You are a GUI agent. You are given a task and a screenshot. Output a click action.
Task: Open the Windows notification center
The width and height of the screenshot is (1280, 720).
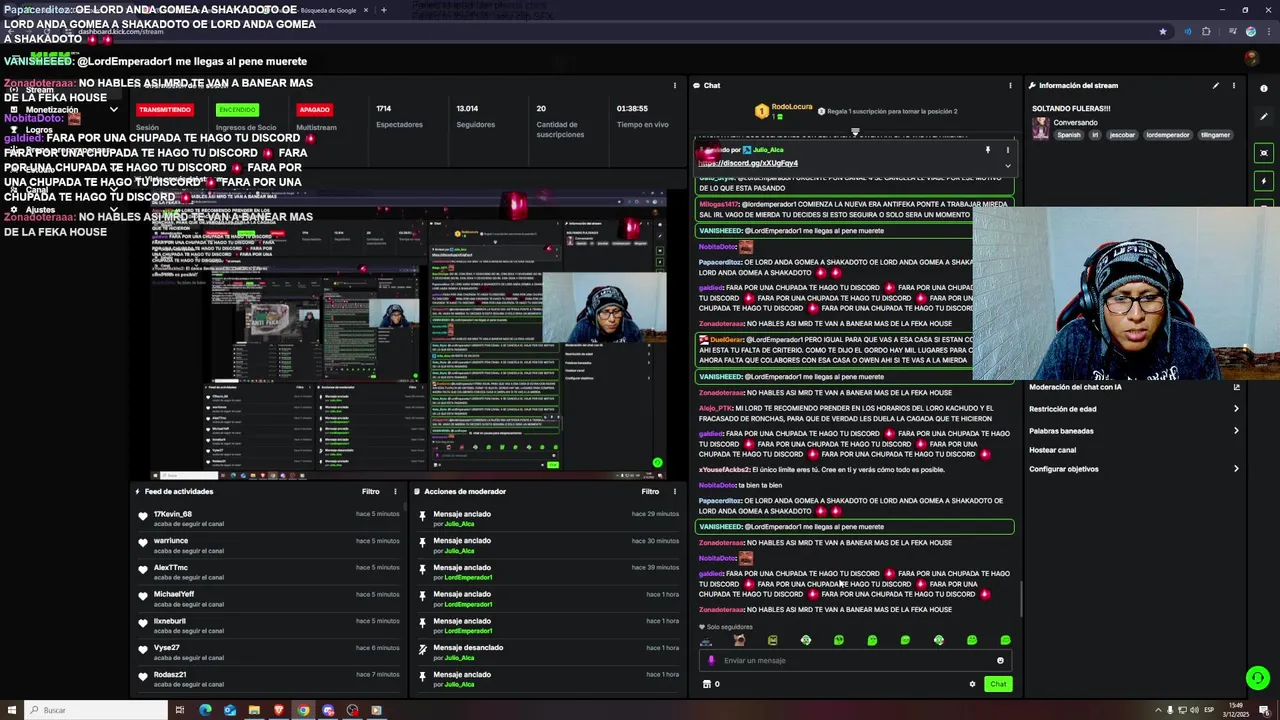(1264, 710)
